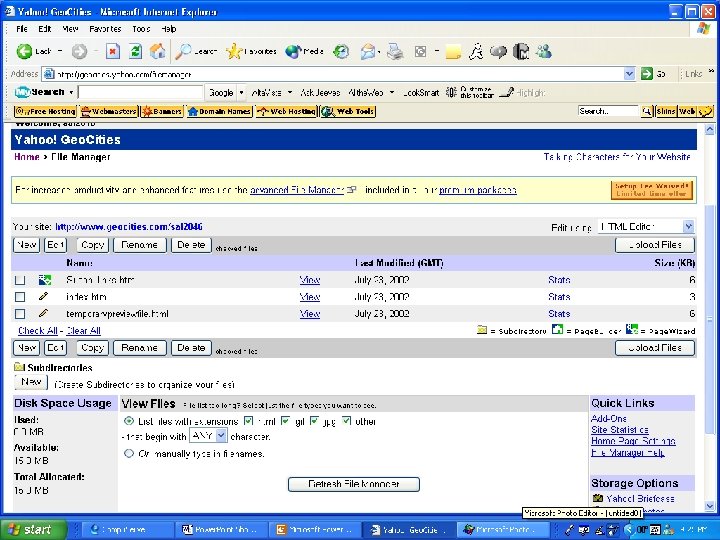Click the Refresh File Manager button
The height and width of the screenshot is (540, 720).
click(x=354, y=484)
